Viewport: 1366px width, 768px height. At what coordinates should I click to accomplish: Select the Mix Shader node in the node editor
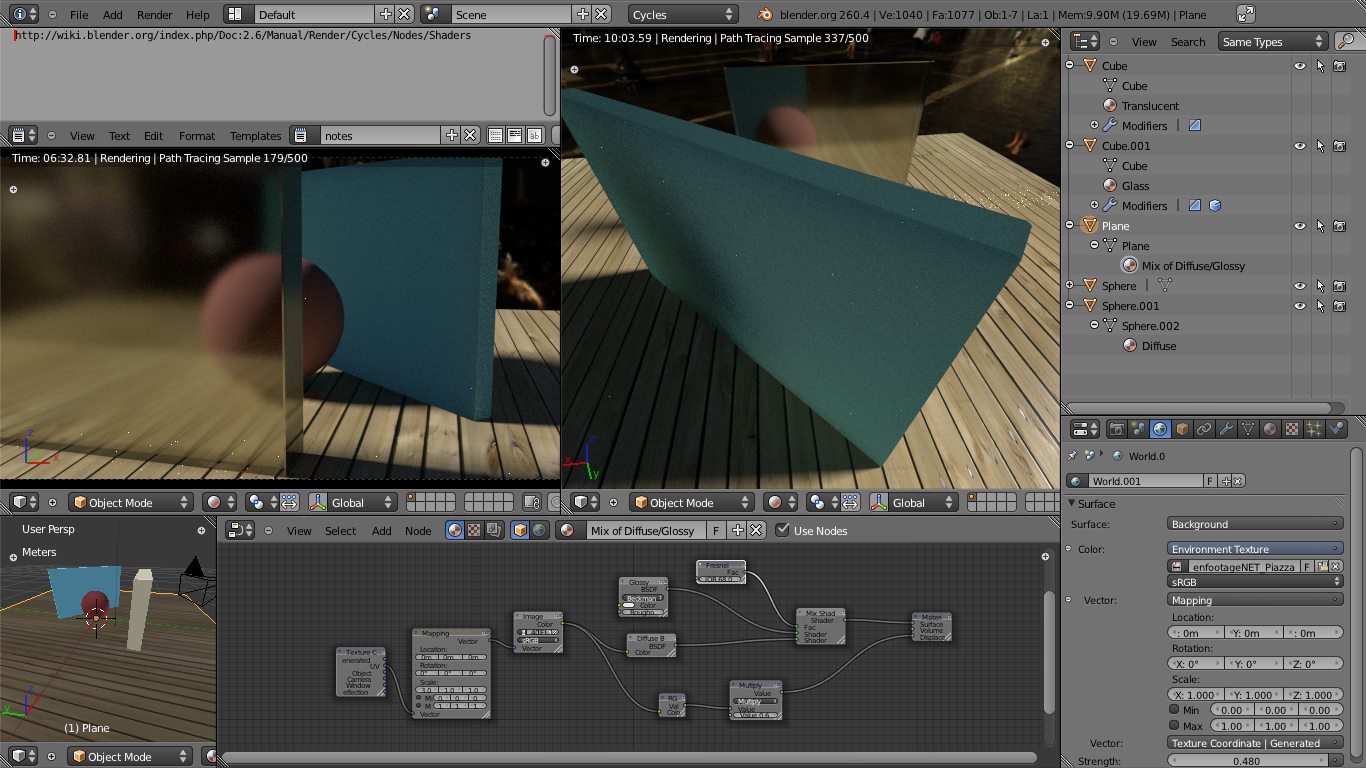click(x=821, y=626)
